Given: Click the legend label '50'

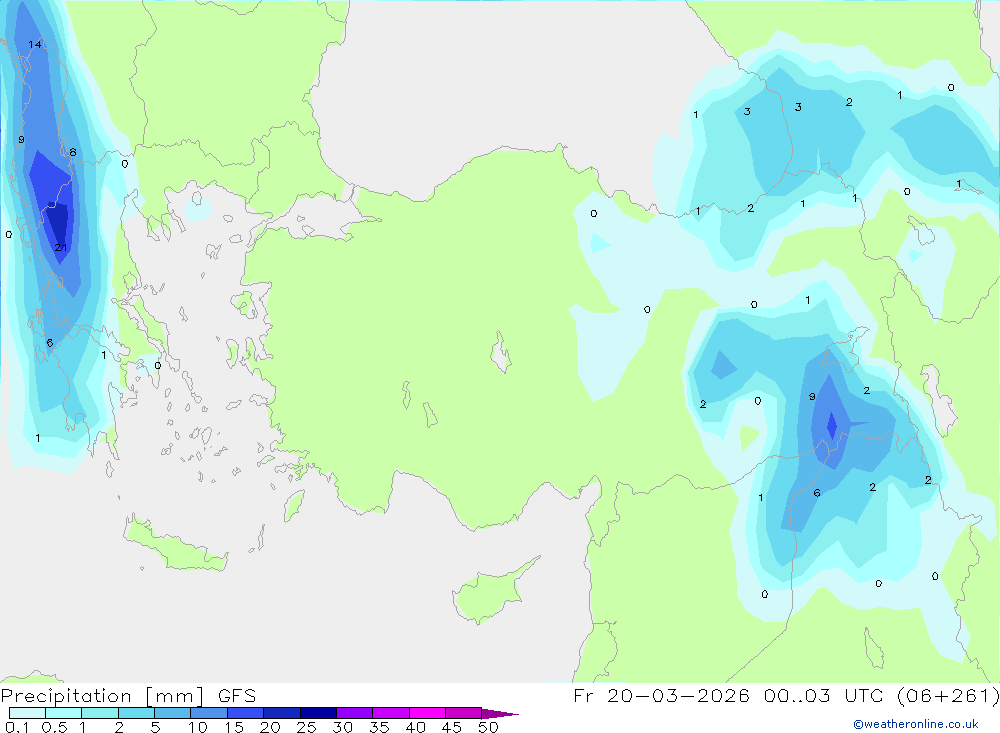Looking at the screenshot, I should coord(488,727).
